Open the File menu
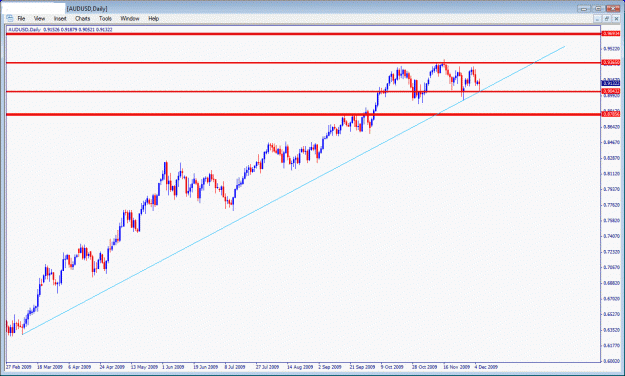Viewport: 625px width, 376px height. [x=21, y=18]
